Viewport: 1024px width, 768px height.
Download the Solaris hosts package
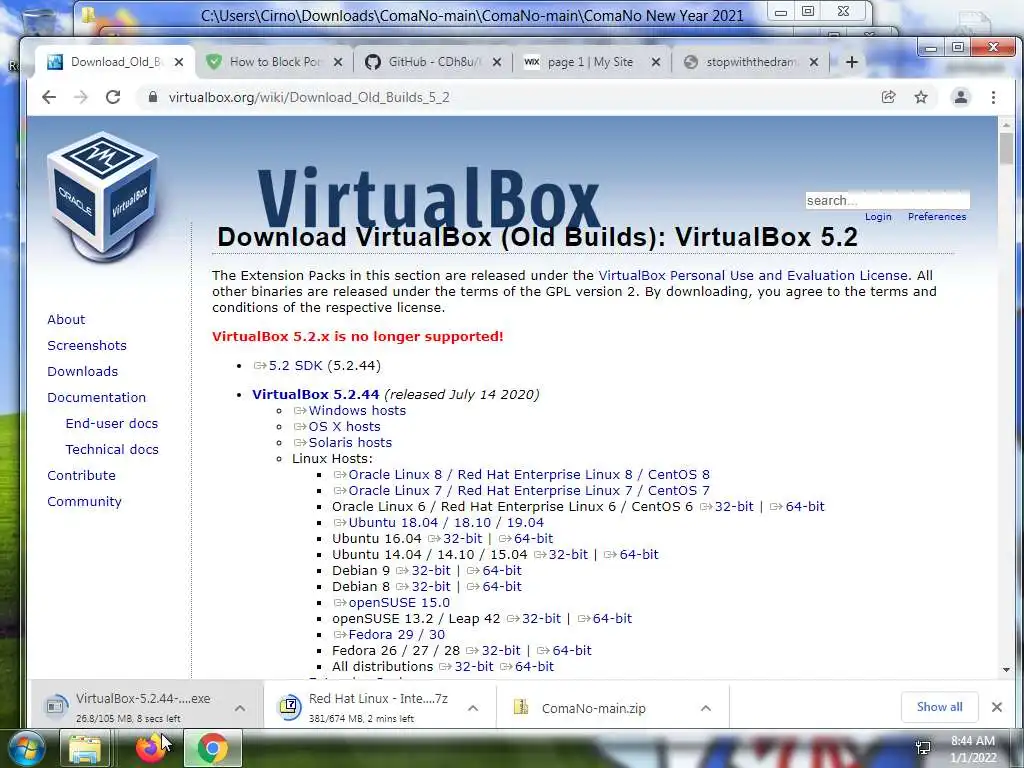[x=343, y=443]
